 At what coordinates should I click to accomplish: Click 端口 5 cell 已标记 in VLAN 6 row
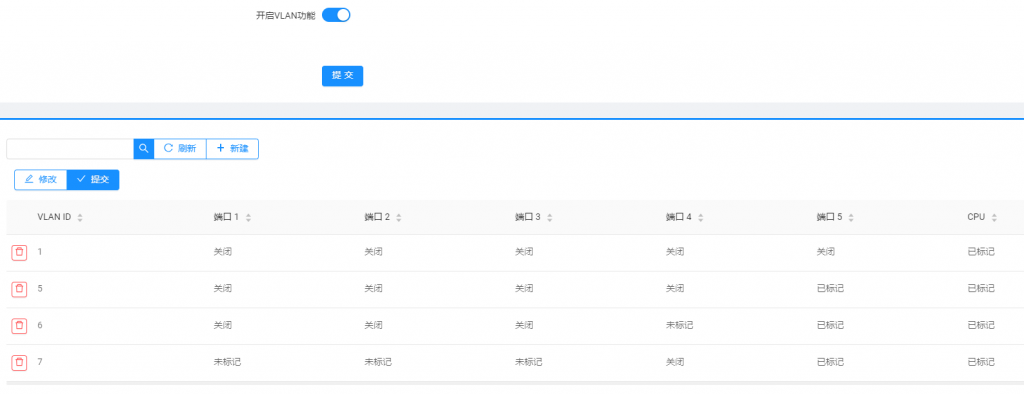click(830, 325)
